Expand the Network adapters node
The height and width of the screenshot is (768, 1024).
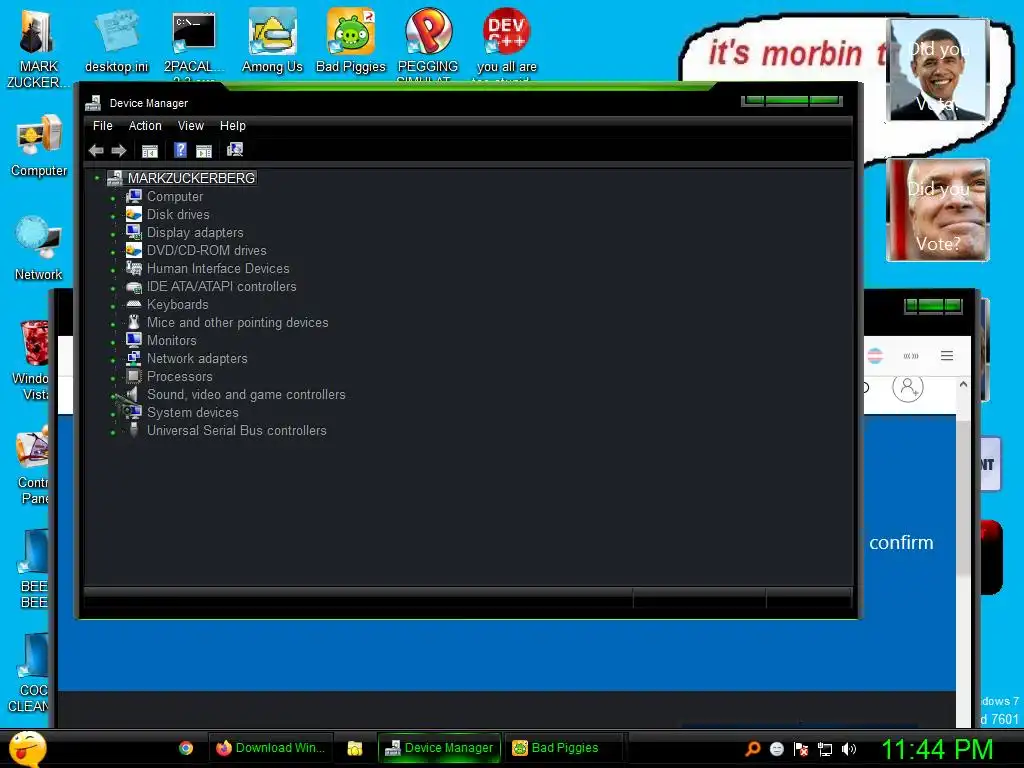point(113,359)
